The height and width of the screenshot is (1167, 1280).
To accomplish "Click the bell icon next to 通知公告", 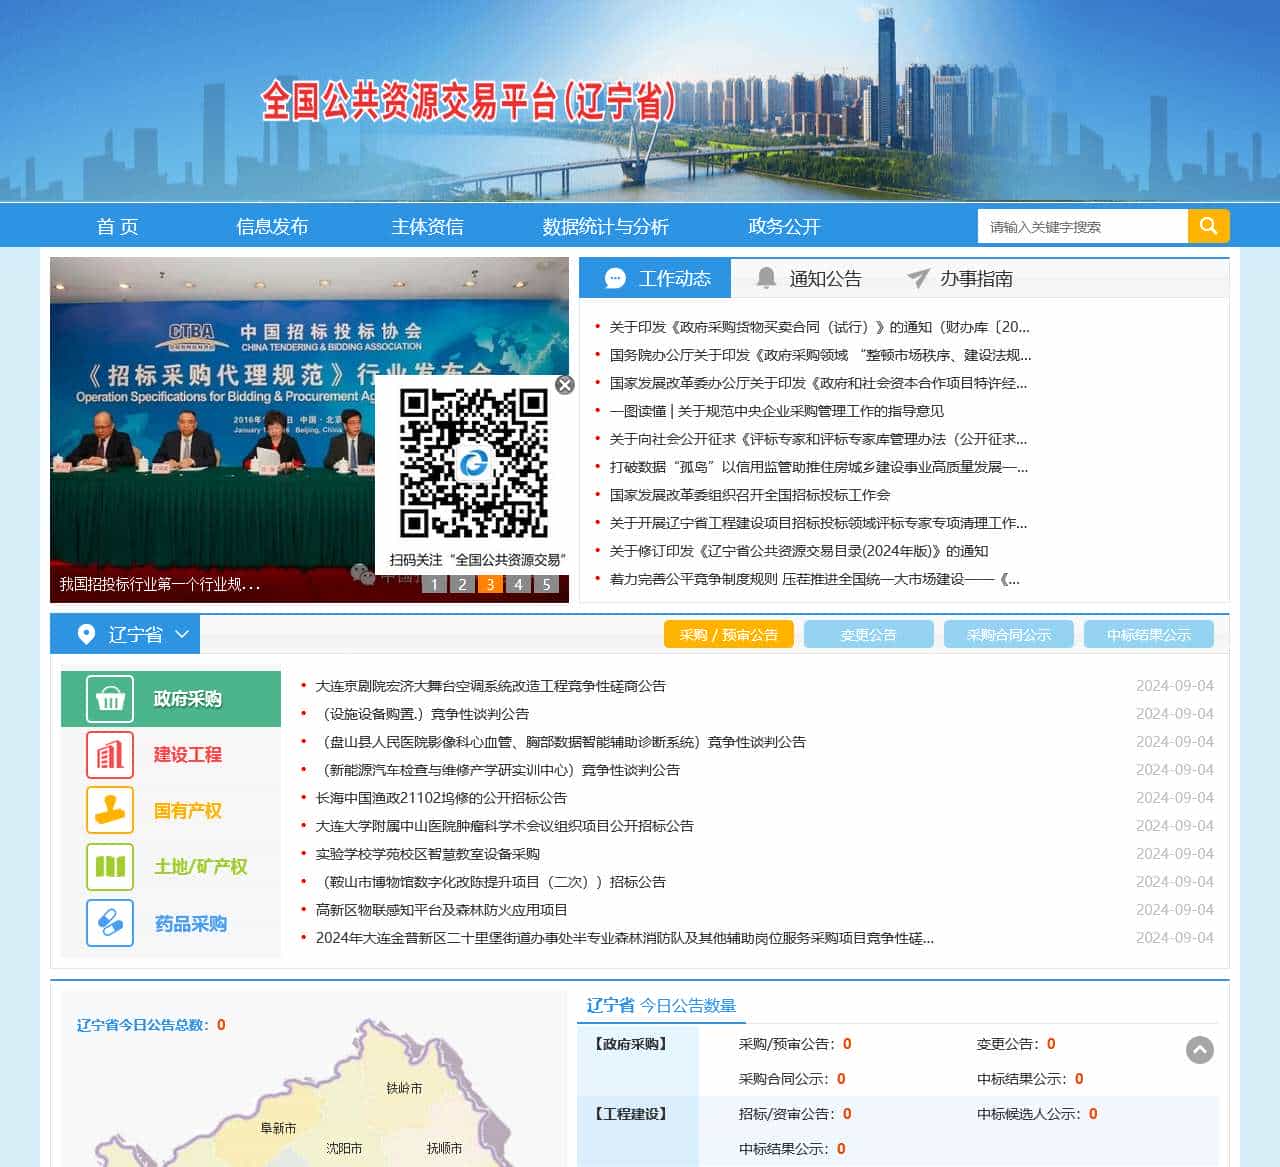I will pos(767,279).
